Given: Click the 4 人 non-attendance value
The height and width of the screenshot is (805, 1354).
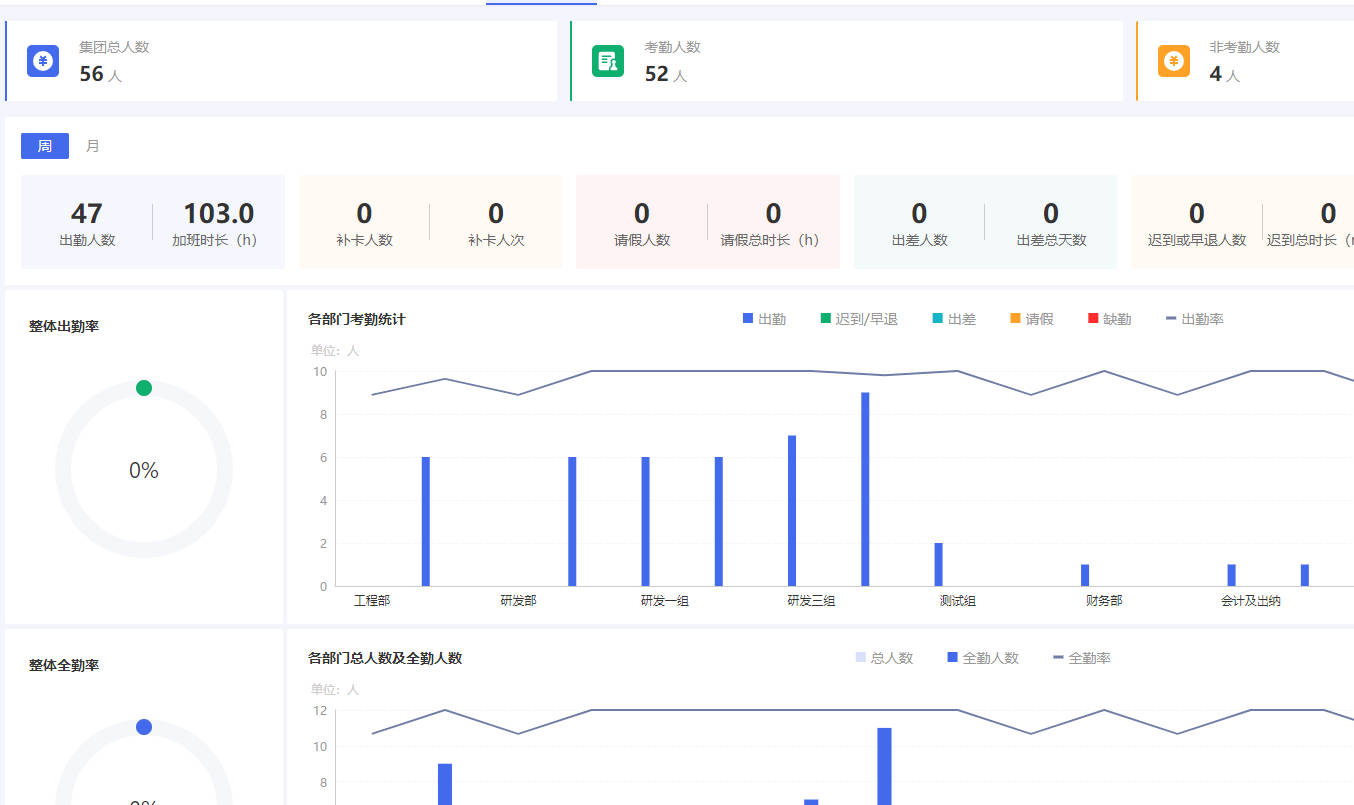Looking at the screenshot, I should pos(1224,74).
